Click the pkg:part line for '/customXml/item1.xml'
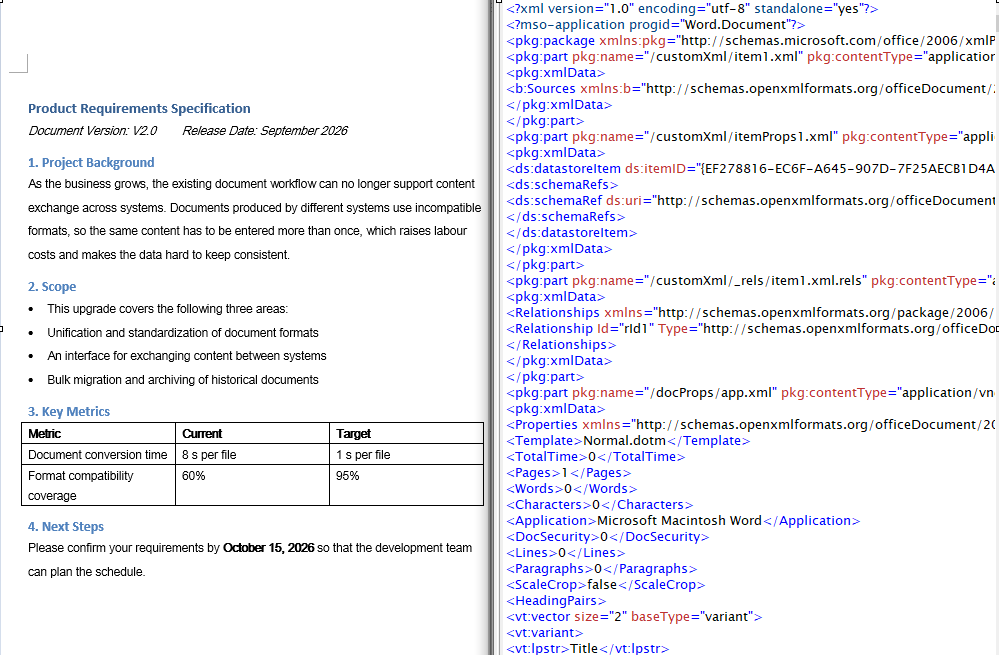Viewport: 999px width, 655px height. (x=751, y=57)
